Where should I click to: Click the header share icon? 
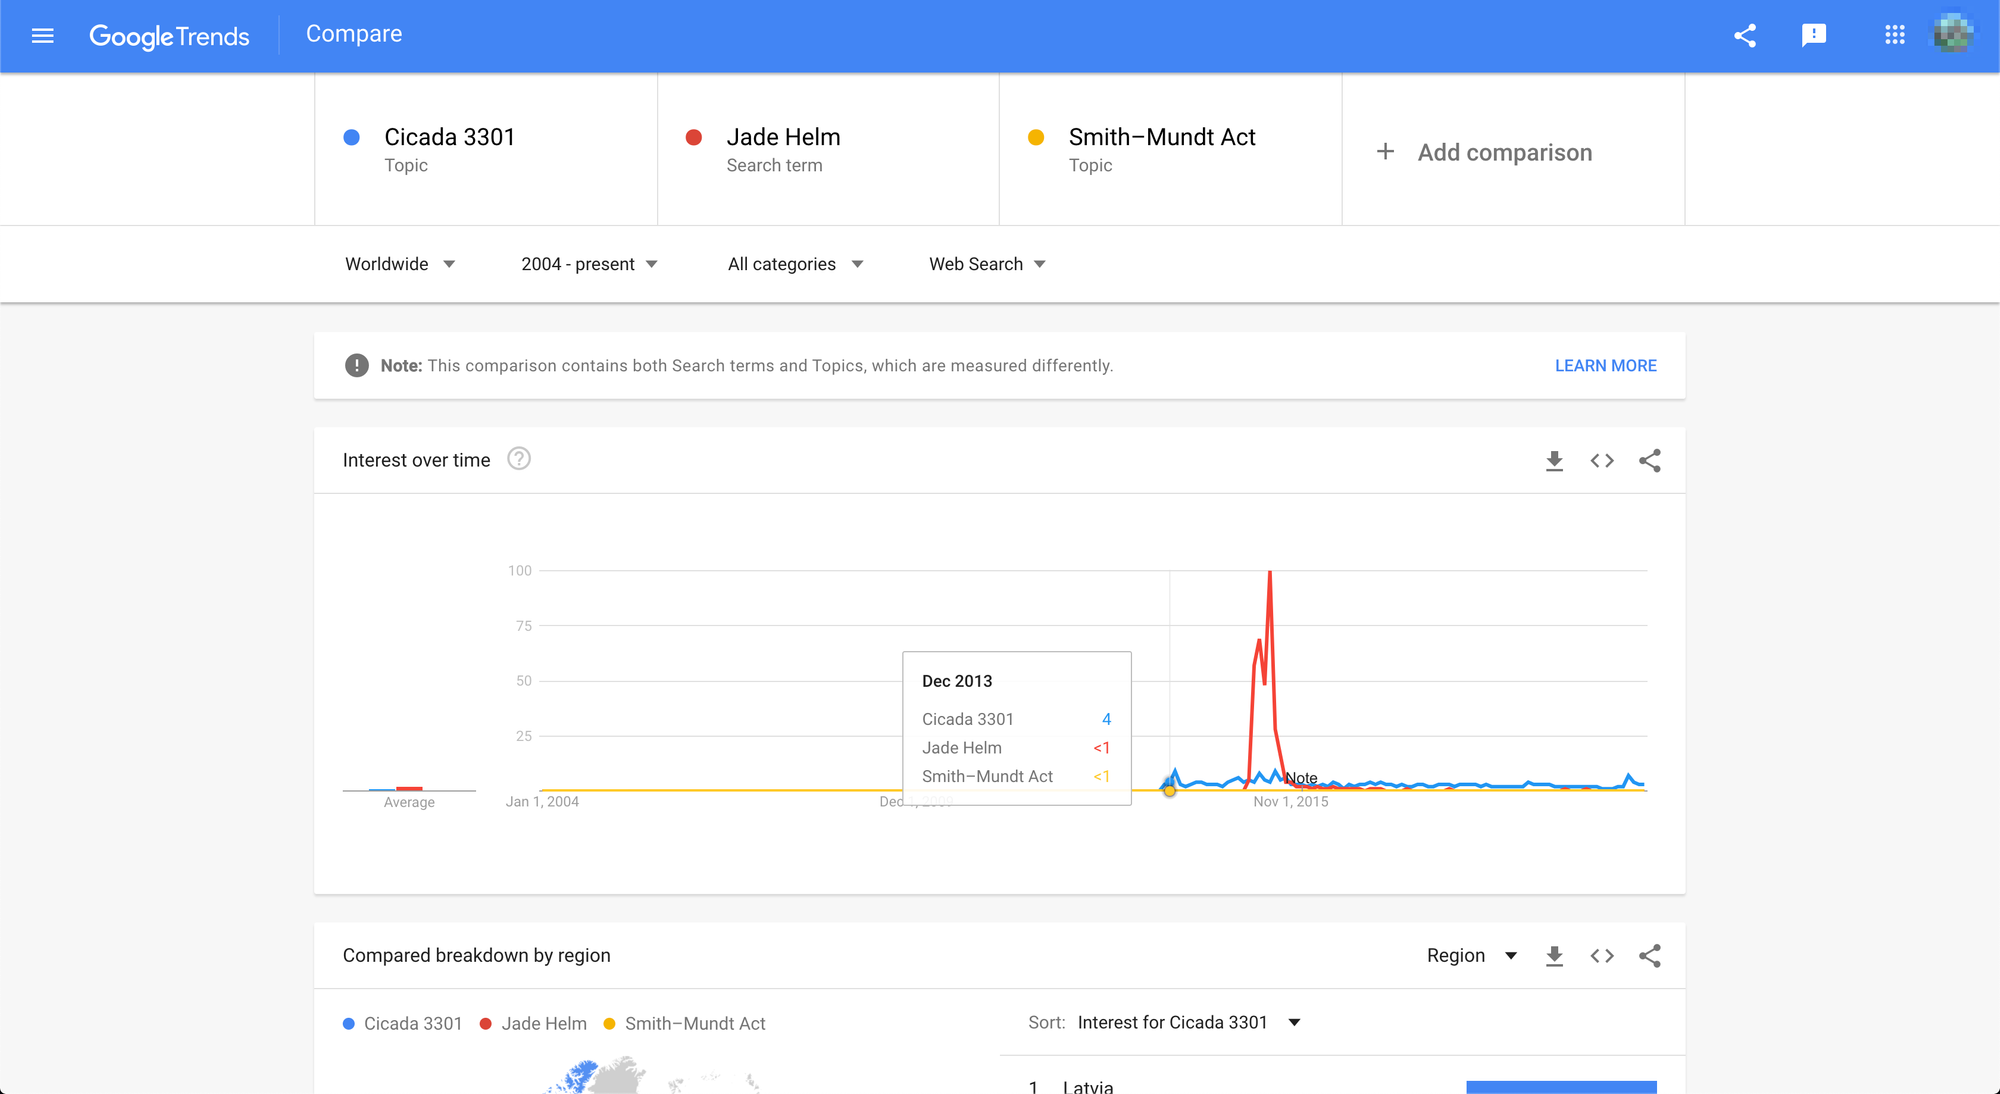click(1745, 36)
